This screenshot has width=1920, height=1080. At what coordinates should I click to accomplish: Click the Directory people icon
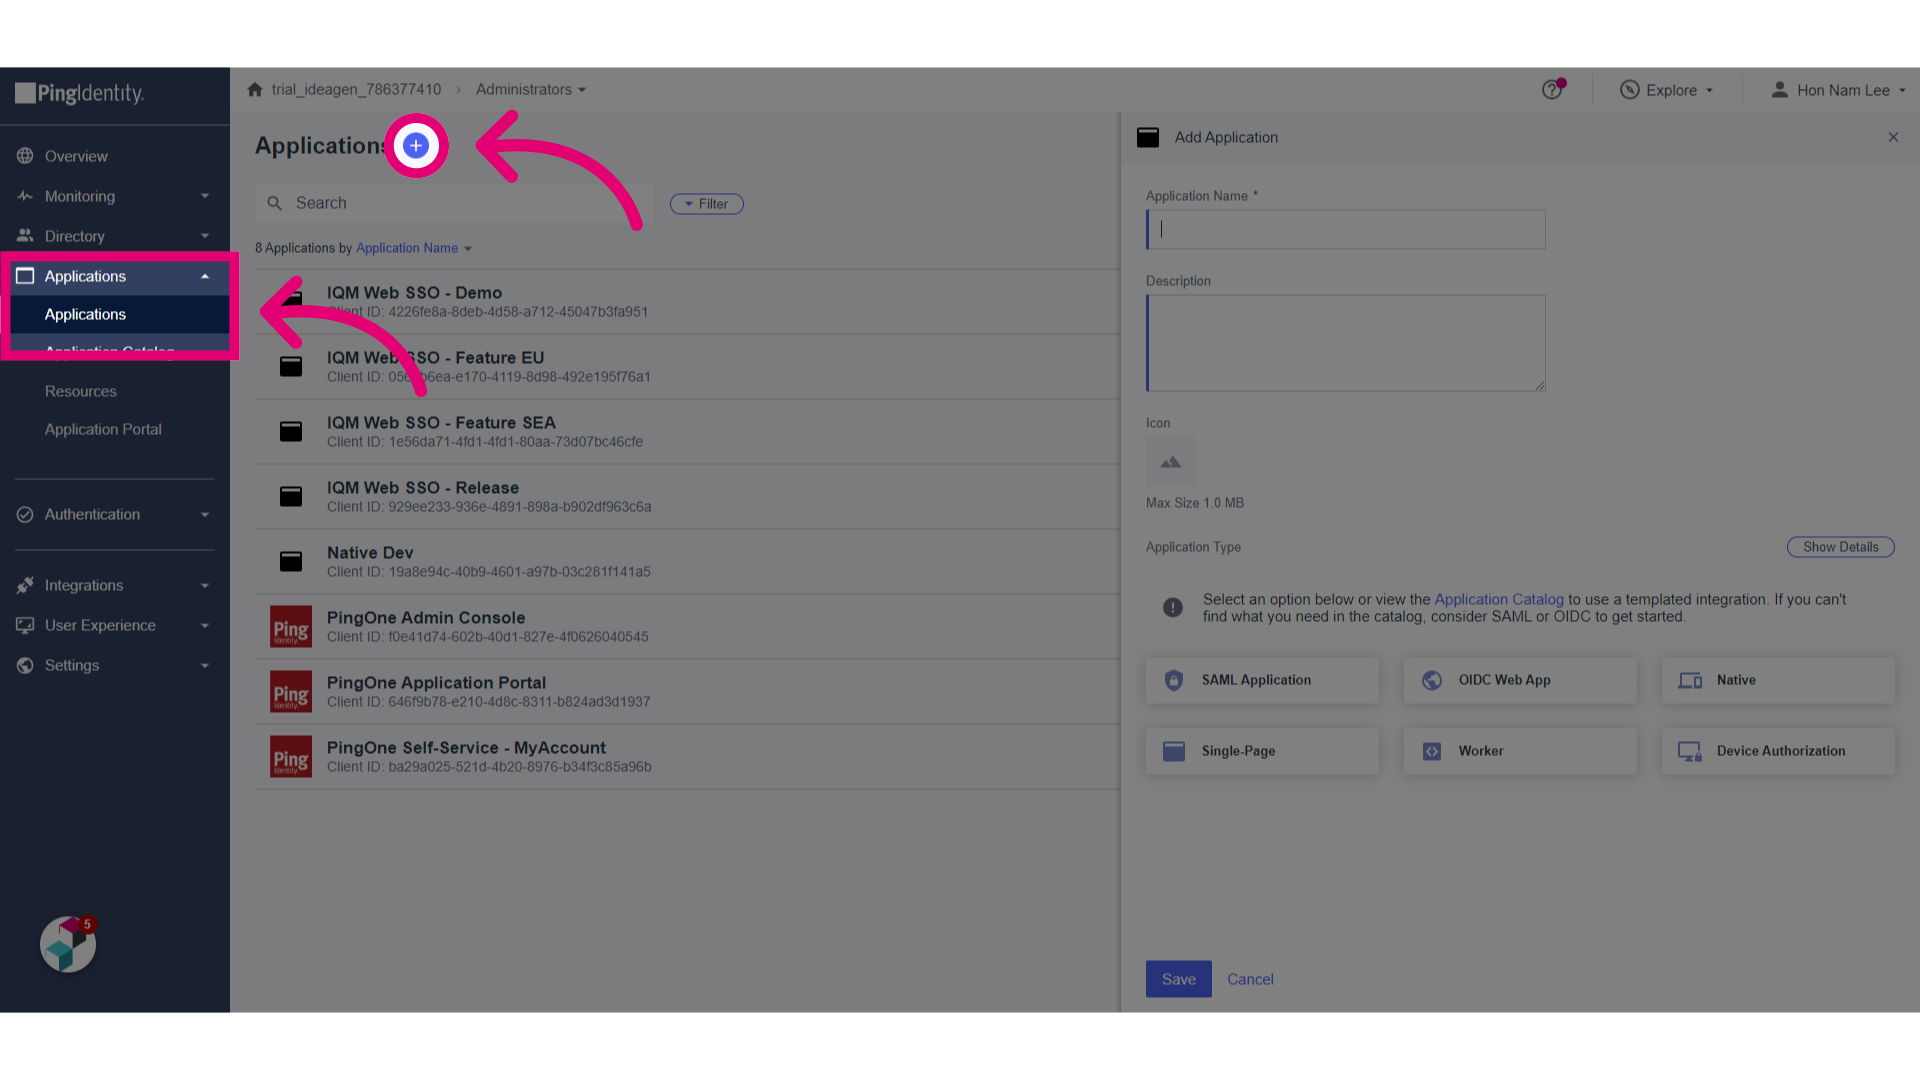click(x=25, y=236)
